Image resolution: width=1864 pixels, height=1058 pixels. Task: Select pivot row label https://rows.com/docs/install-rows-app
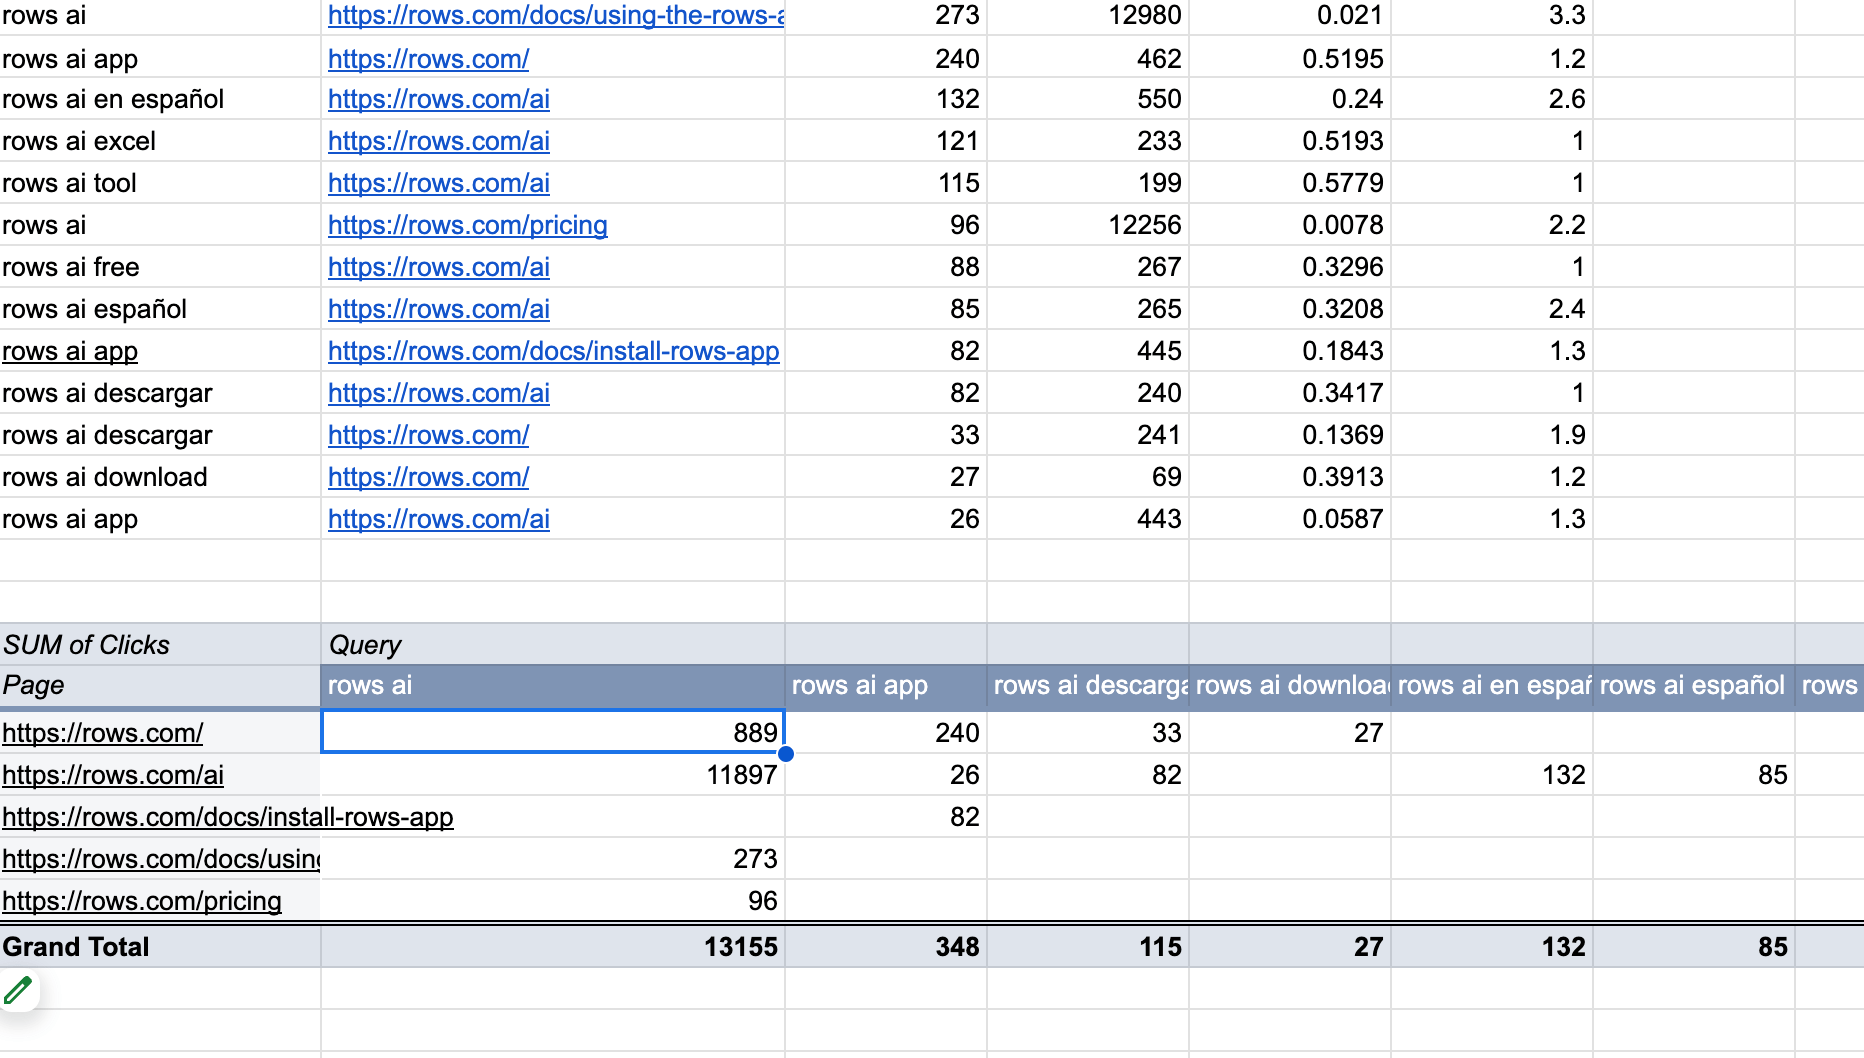tap(228, 817)
